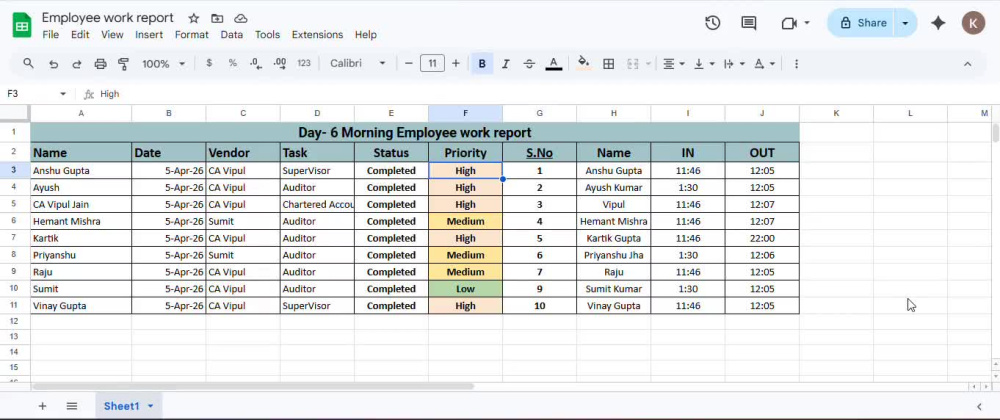The image size is (1000, 420).
Task: Open the horizontal align dropdown
Action: (x=673, y=64)
